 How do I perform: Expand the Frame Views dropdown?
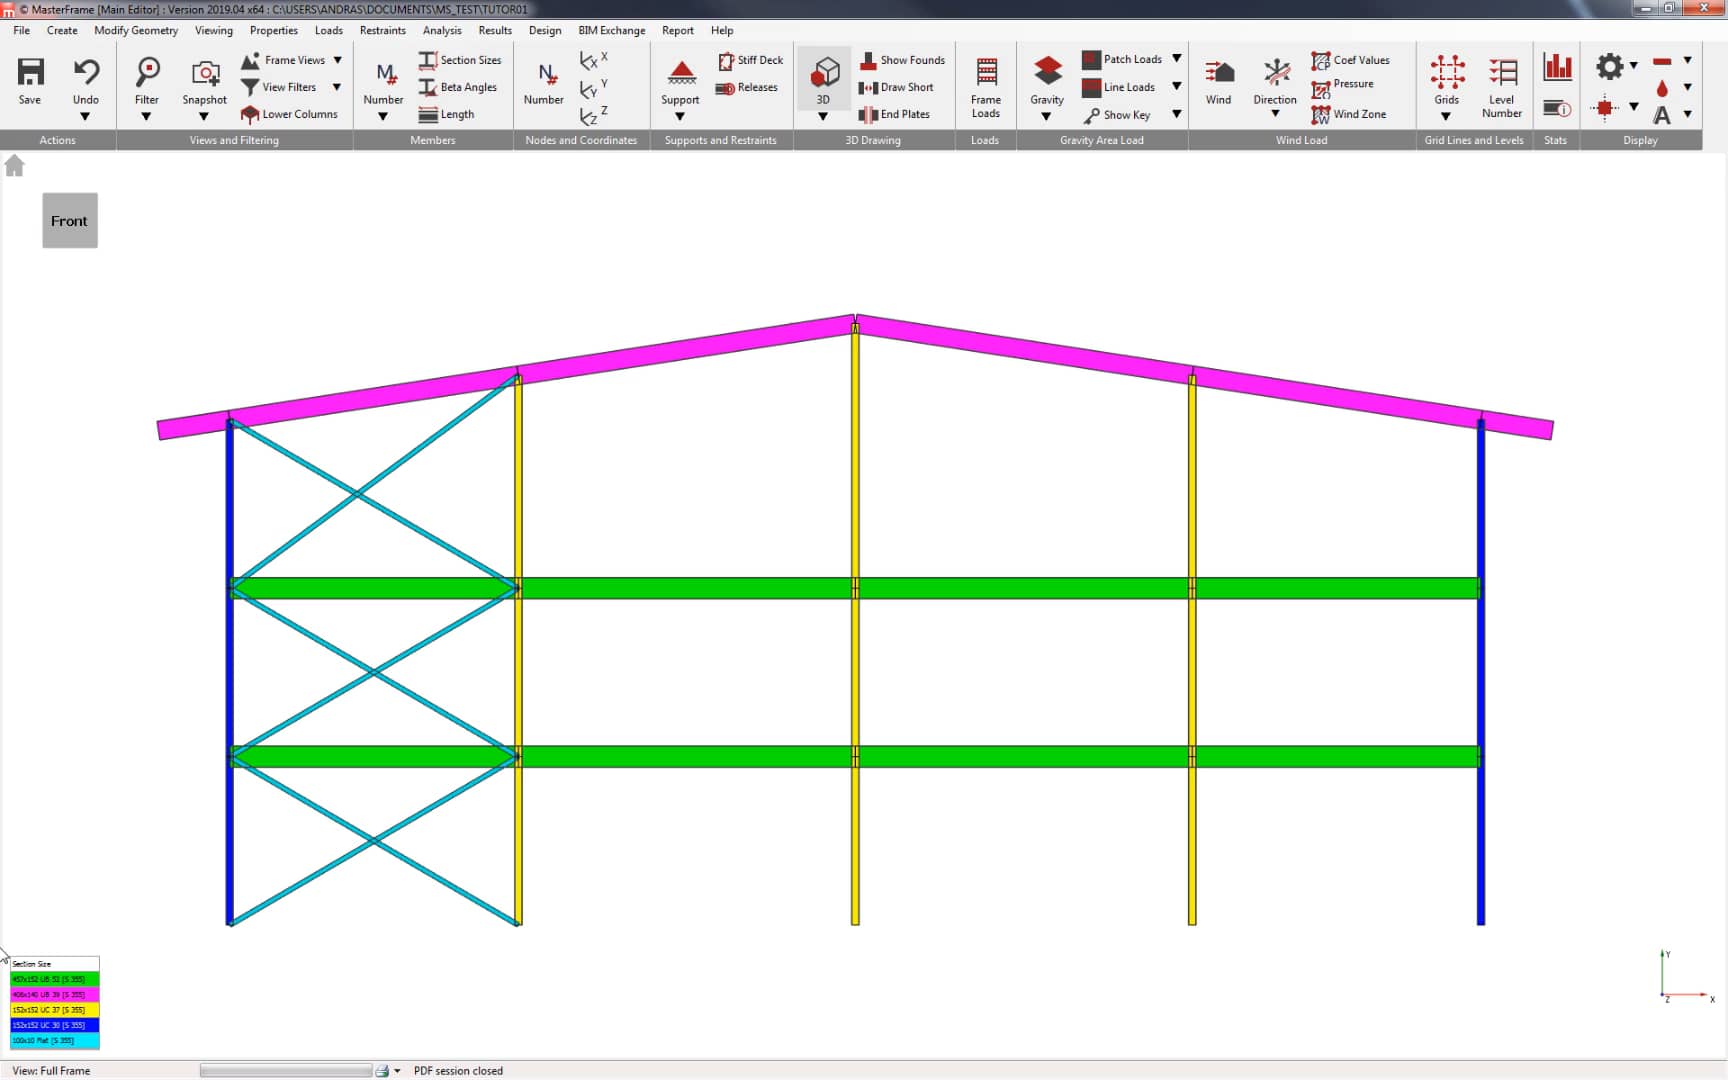pos(338,60)
